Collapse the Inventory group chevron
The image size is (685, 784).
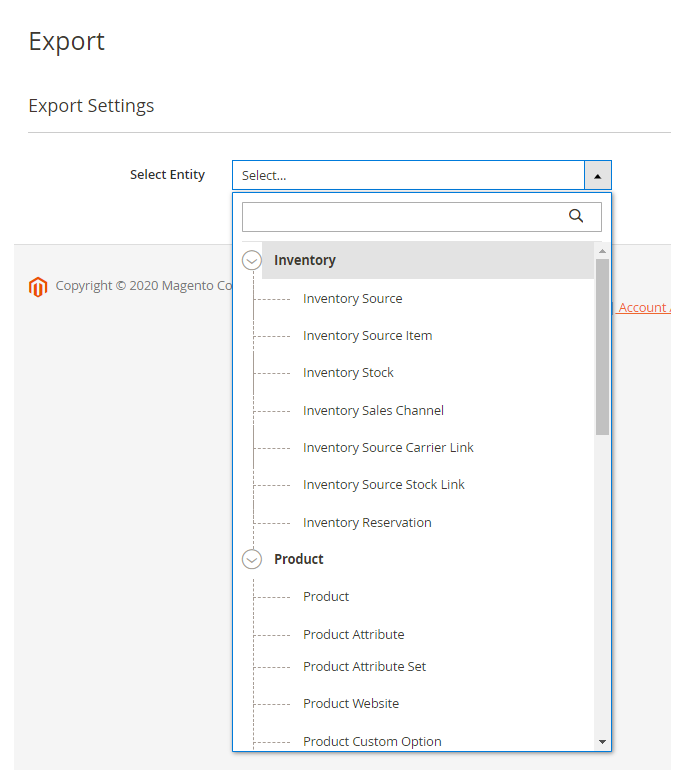click(252, 260)
